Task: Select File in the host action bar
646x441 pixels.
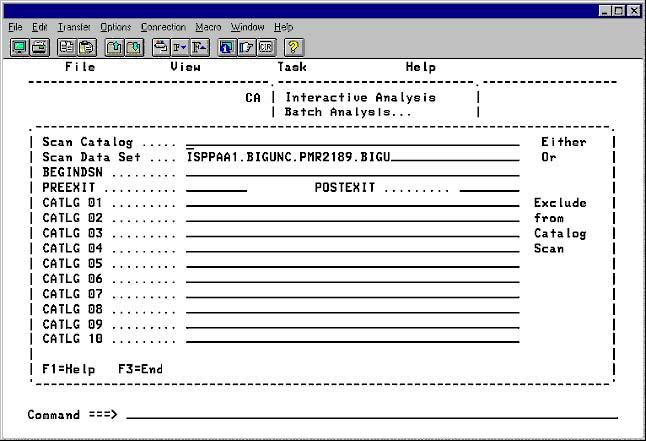Action: click(x=80, y=67)
